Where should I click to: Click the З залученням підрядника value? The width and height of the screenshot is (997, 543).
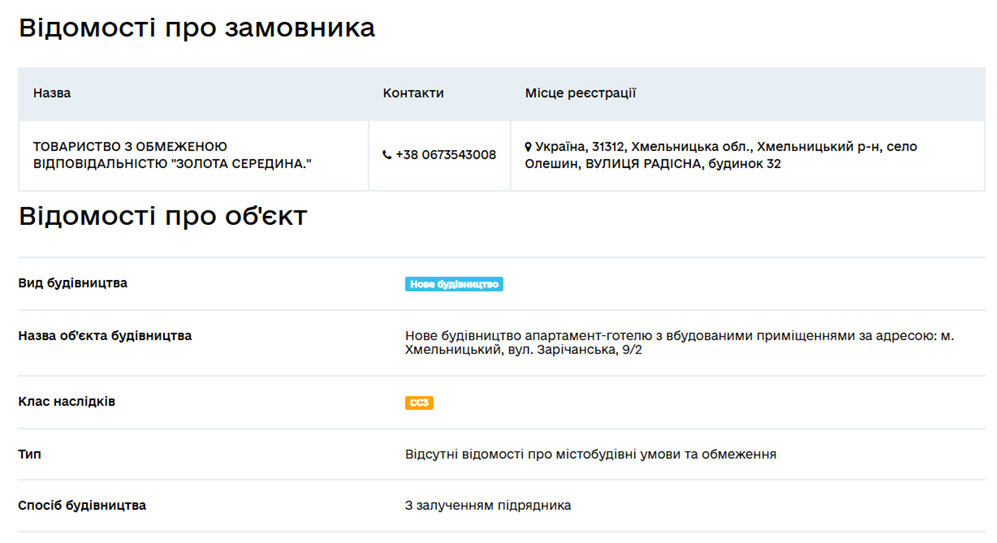click(x=488, y=505)
